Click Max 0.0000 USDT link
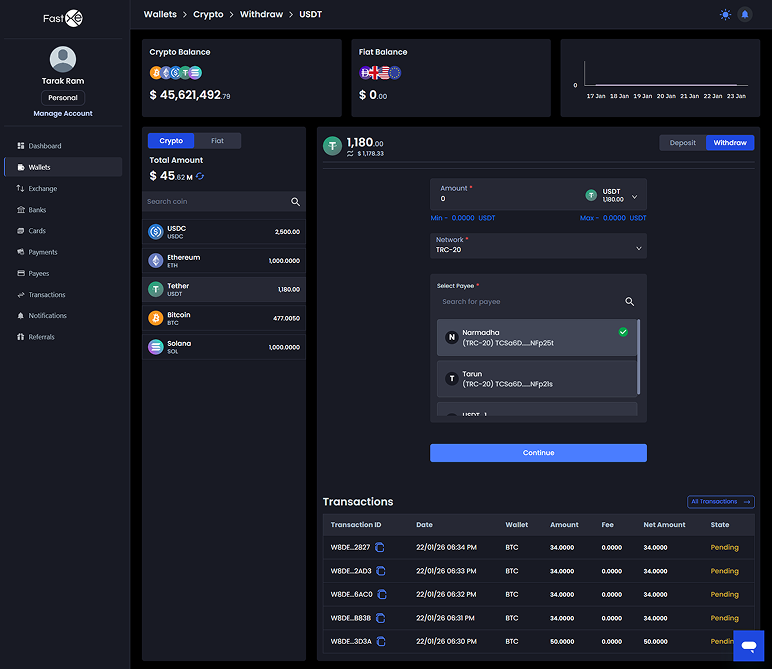 613,218
